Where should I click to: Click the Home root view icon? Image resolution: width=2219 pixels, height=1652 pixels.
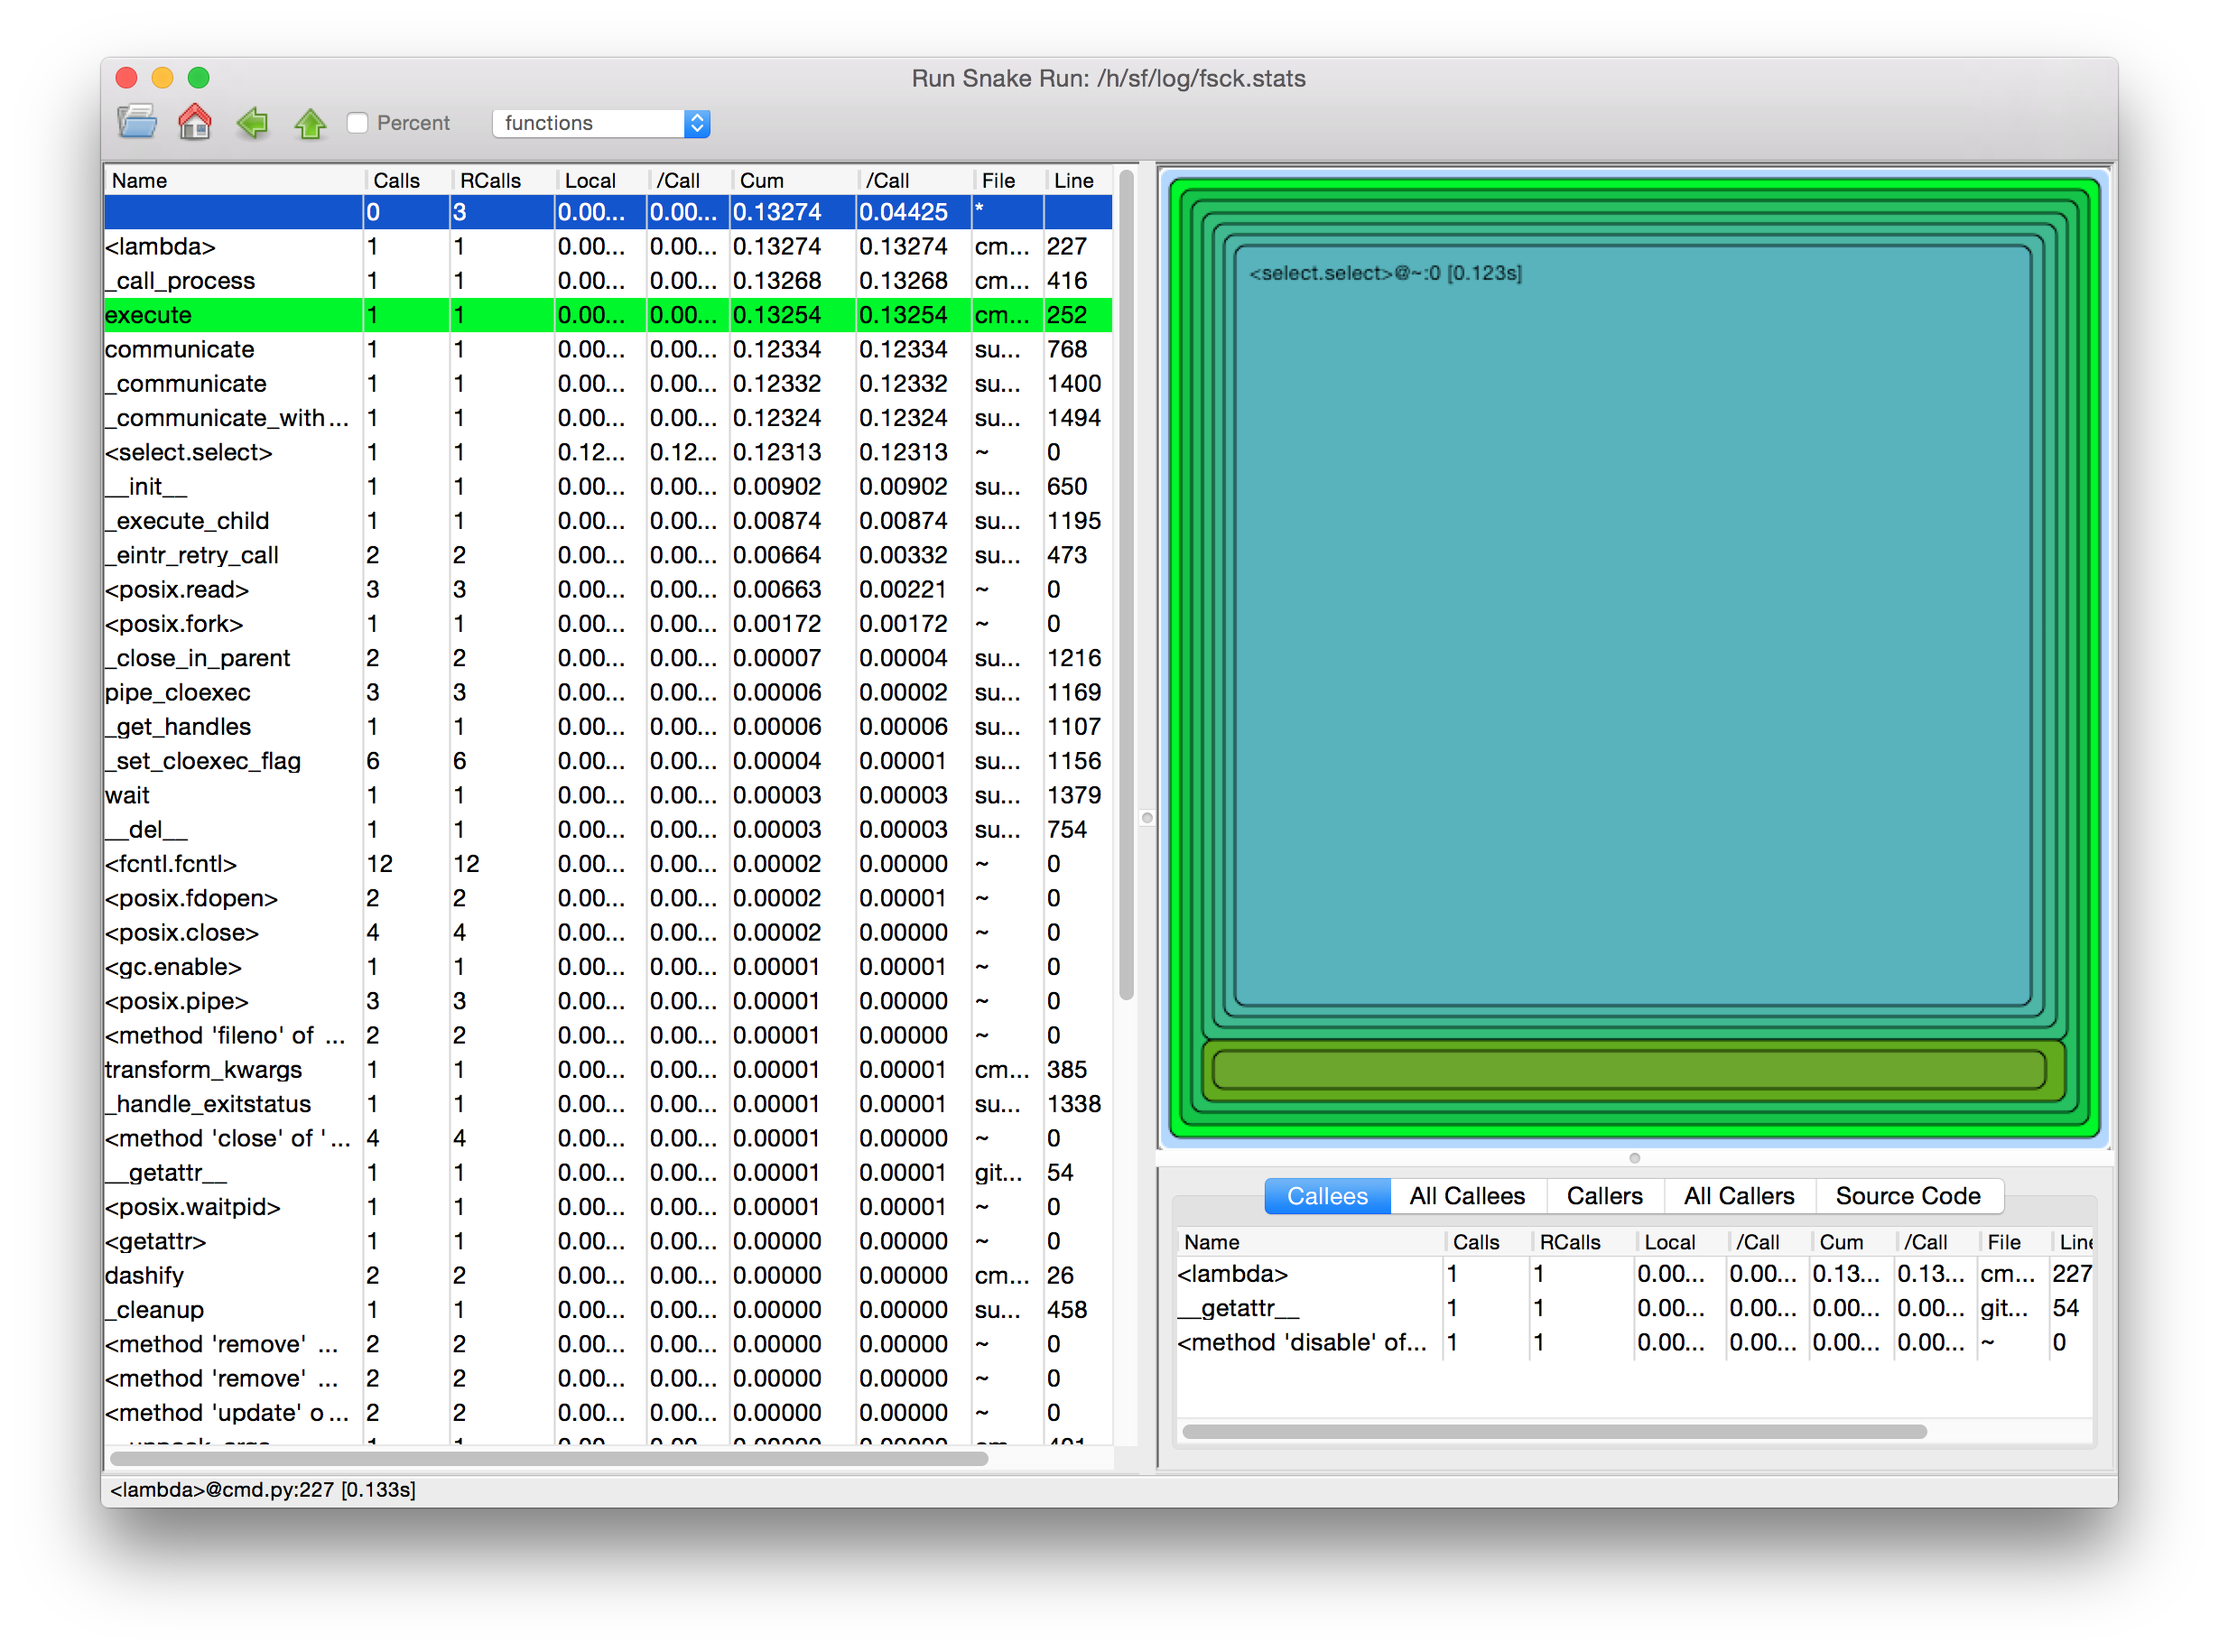pyautogui.click(x=194, y=122)
